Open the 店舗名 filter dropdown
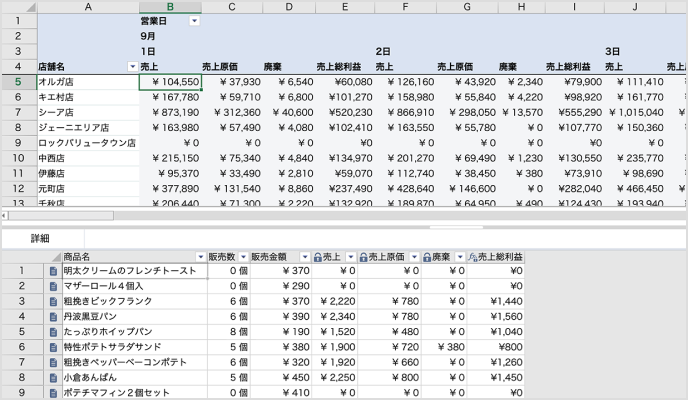Image resolution: width=688 pixels, height=400 pixels. (133, 66)
